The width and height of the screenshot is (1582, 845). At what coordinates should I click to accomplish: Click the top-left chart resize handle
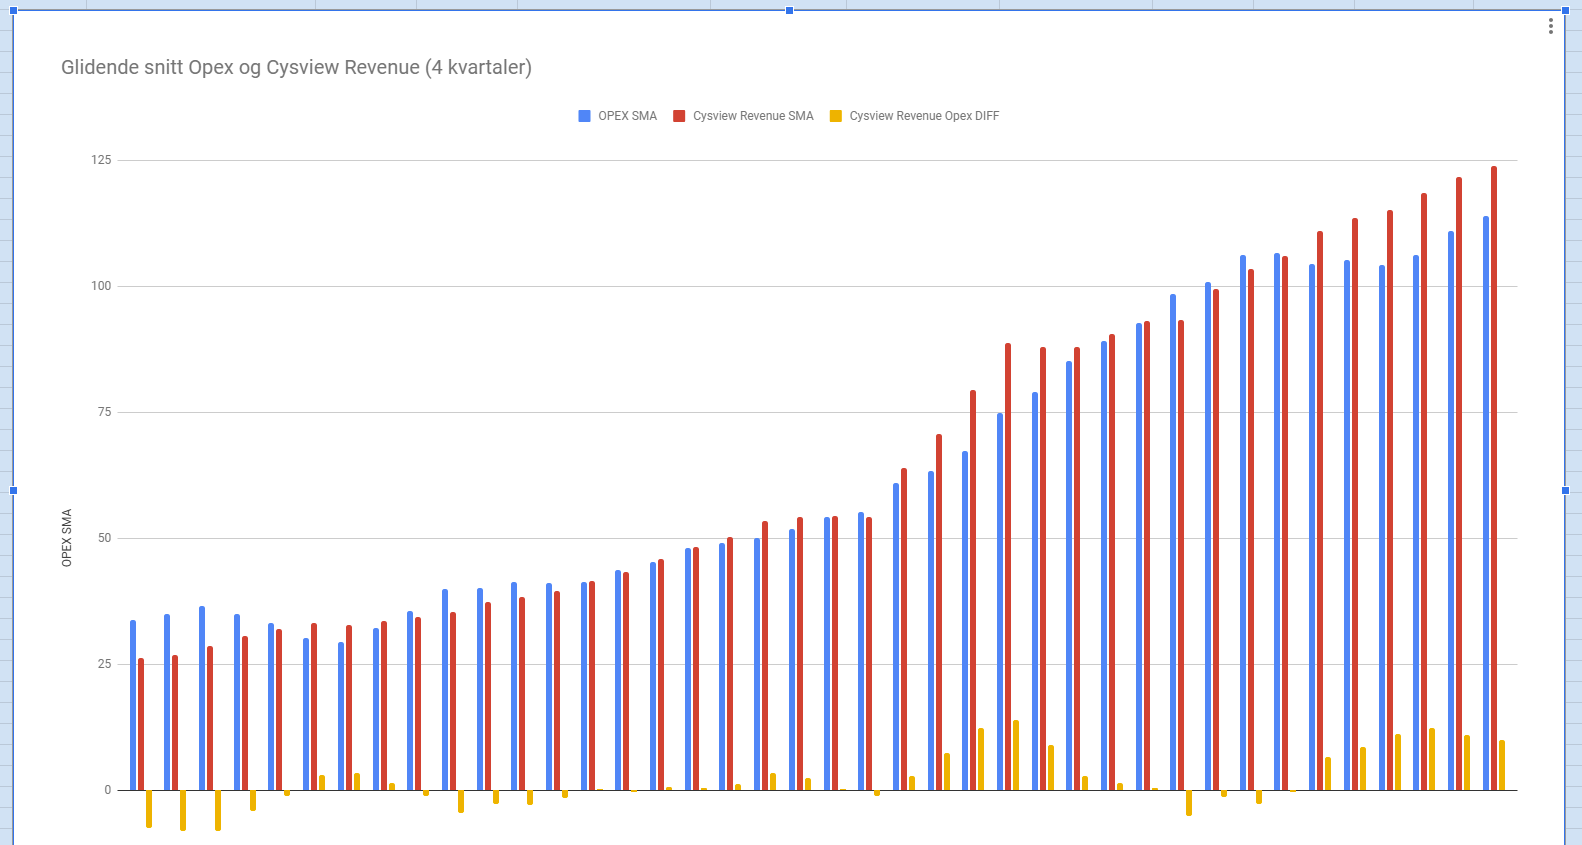[x=13, y=10]
